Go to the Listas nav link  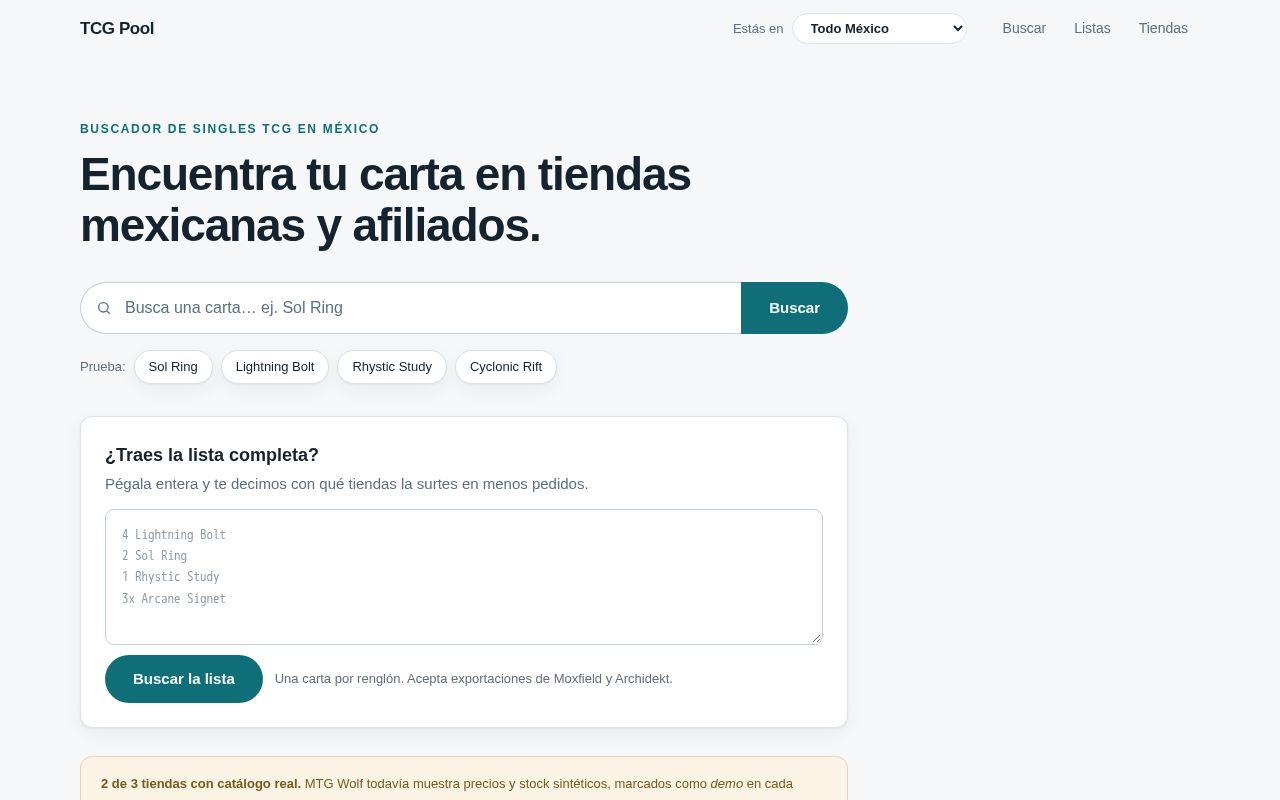(x=1092, y=28)
